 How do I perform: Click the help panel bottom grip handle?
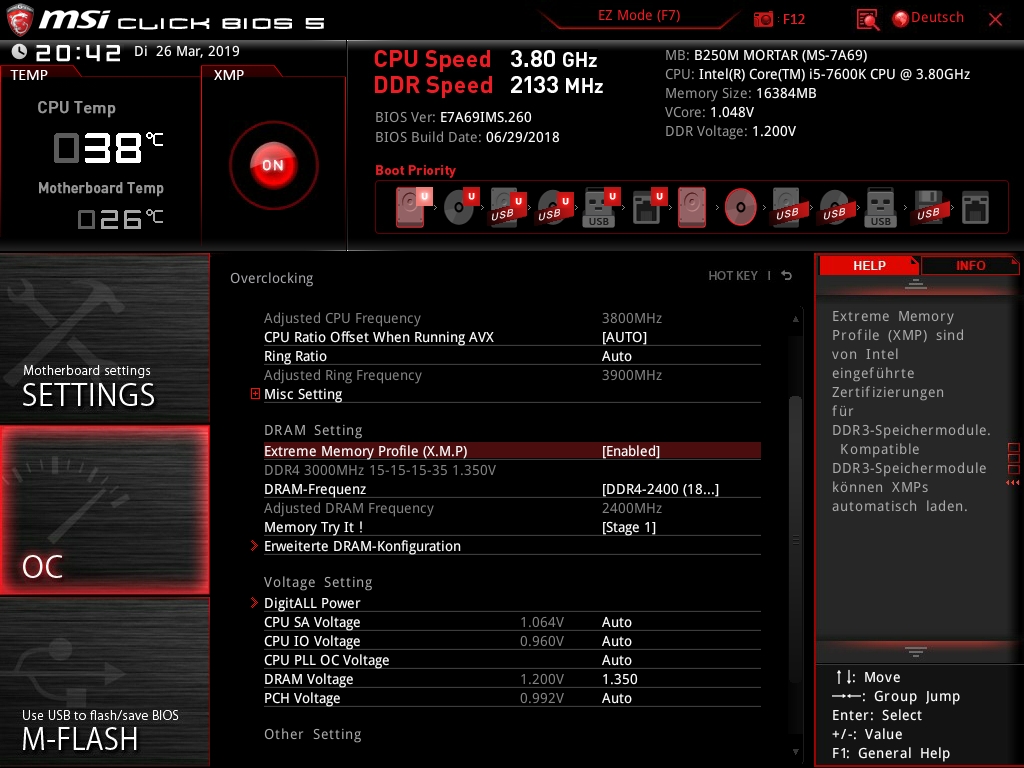pyautogui.click(x=916, y=651)
